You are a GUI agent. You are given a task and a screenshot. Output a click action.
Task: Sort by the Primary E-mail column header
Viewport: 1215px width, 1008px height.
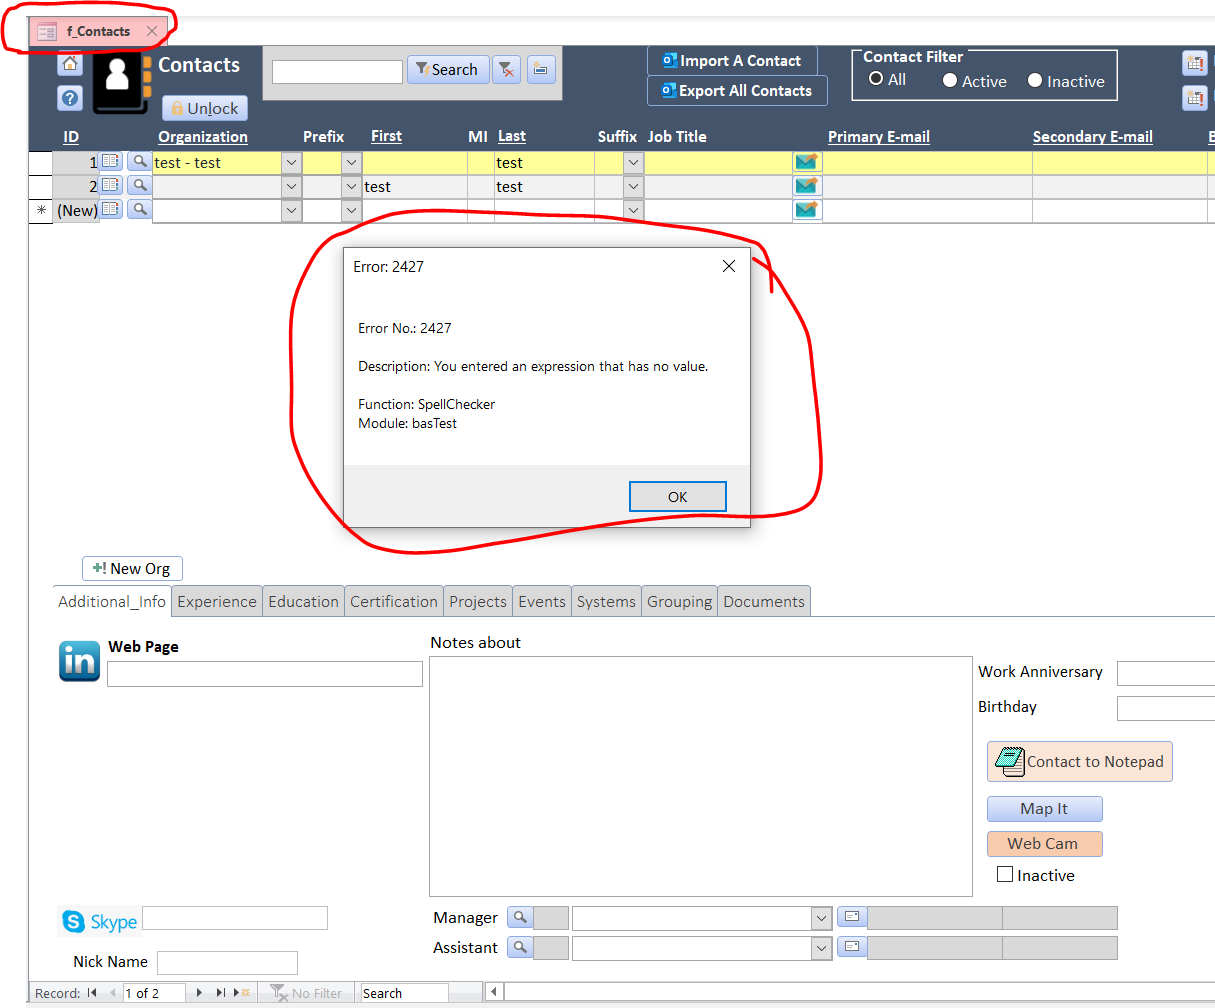pos(879,137)
